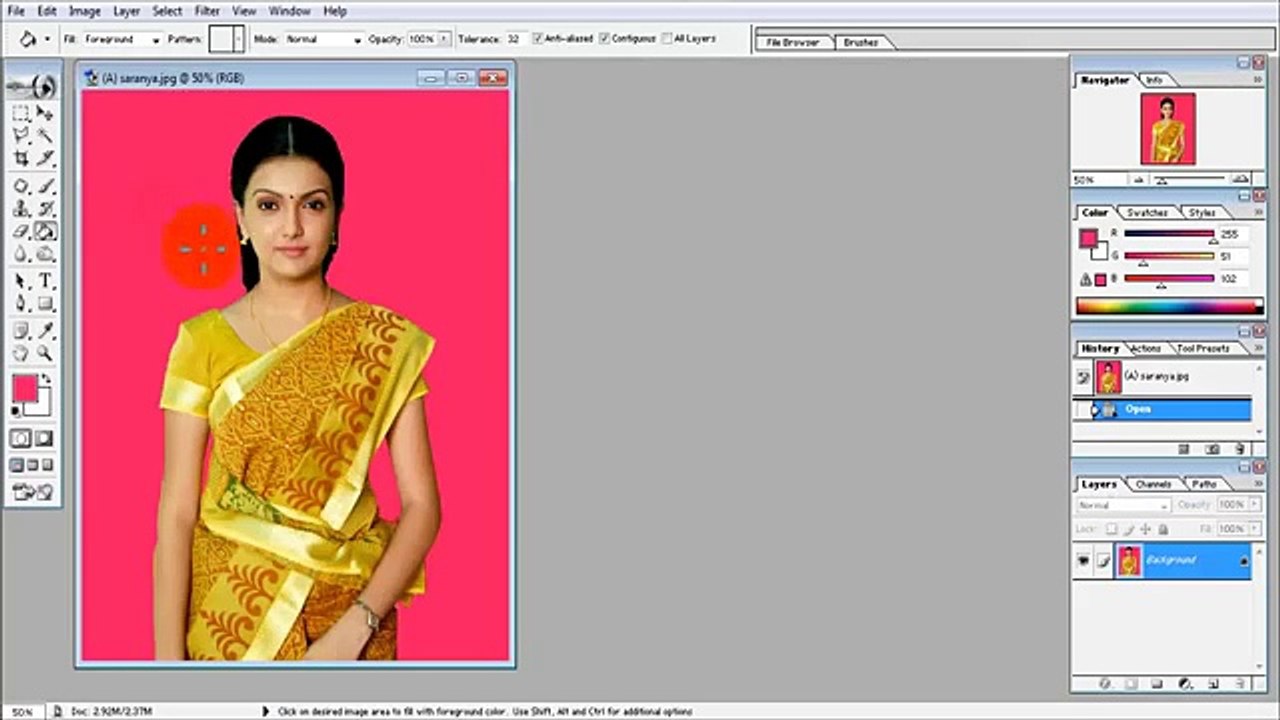Click the Navigator image thumbnail
1280x720 pixels.
point(1168,129)
